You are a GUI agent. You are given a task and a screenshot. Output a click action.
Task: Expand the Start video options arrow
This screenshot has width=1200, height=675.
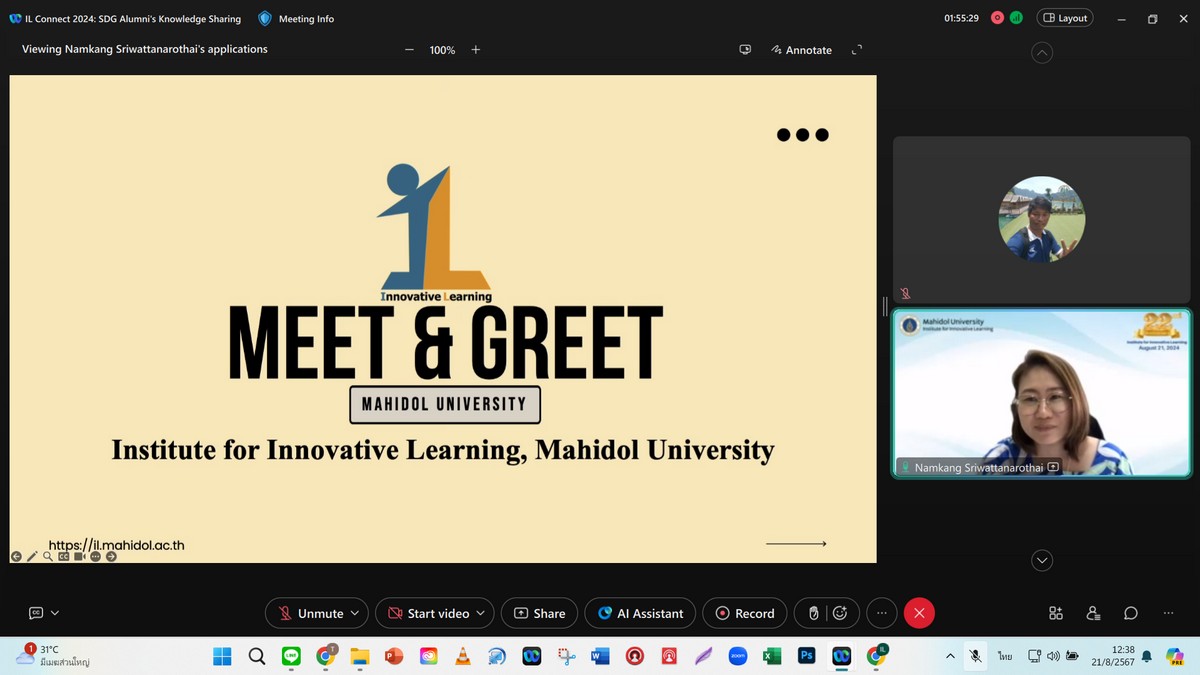pos(481,613)
